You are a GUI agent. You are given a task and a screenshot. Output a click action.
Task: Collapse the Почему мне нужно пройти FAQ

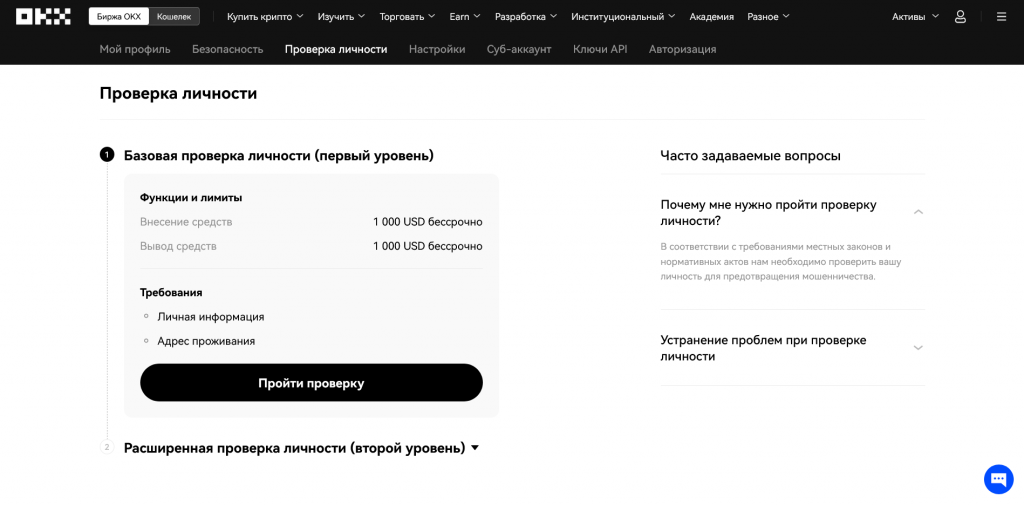918,212
